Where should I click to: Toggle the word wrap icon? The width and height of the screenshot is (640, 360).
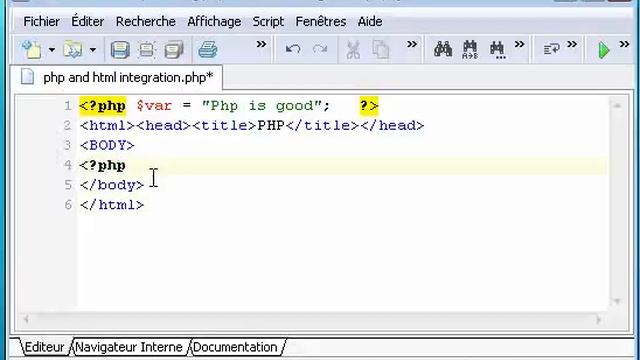point(551,50)
